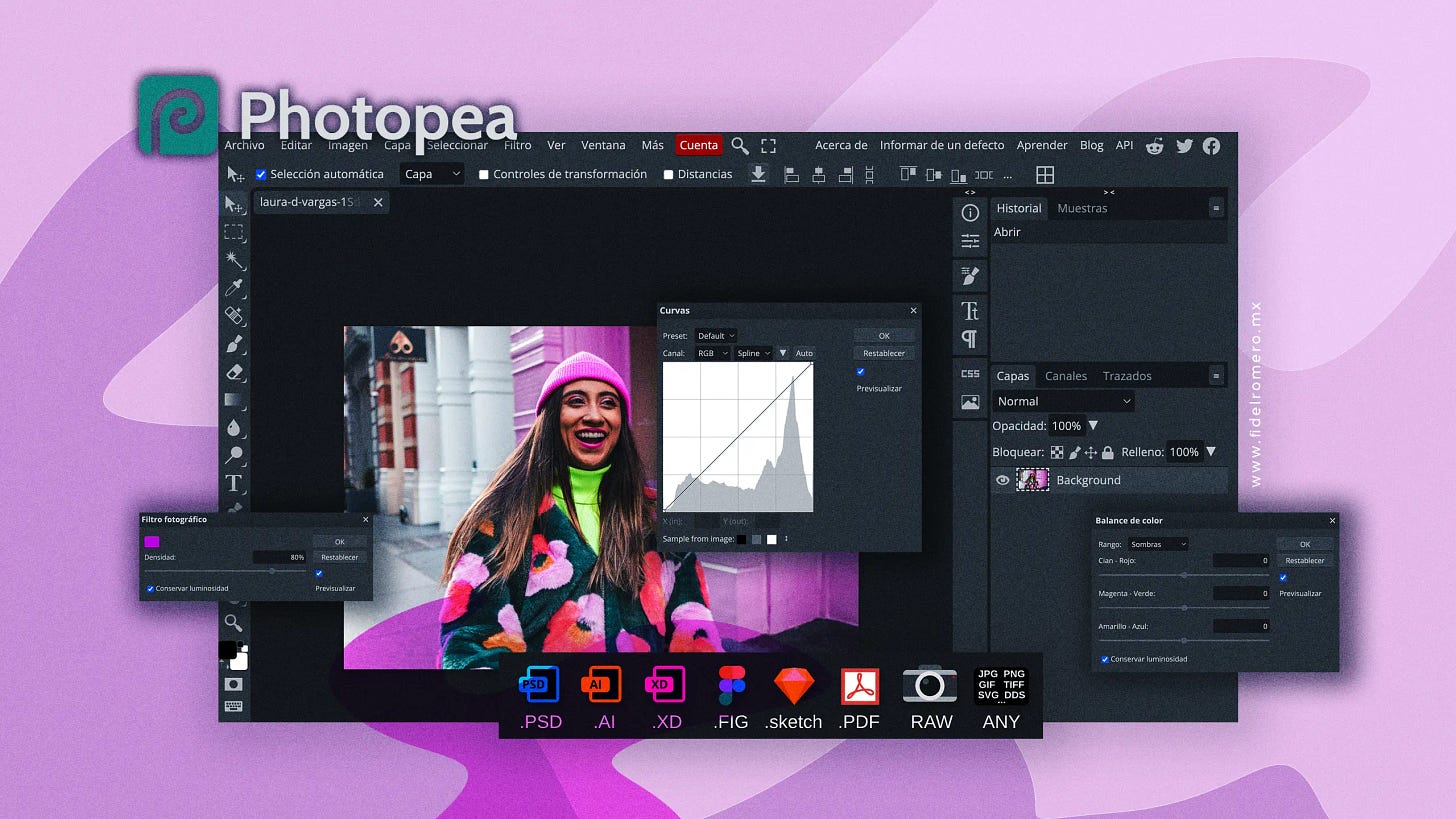The height and width of the screenshot is (819, 1456).
Task: Open the Filtro menu
Action: tap(518, 145)
